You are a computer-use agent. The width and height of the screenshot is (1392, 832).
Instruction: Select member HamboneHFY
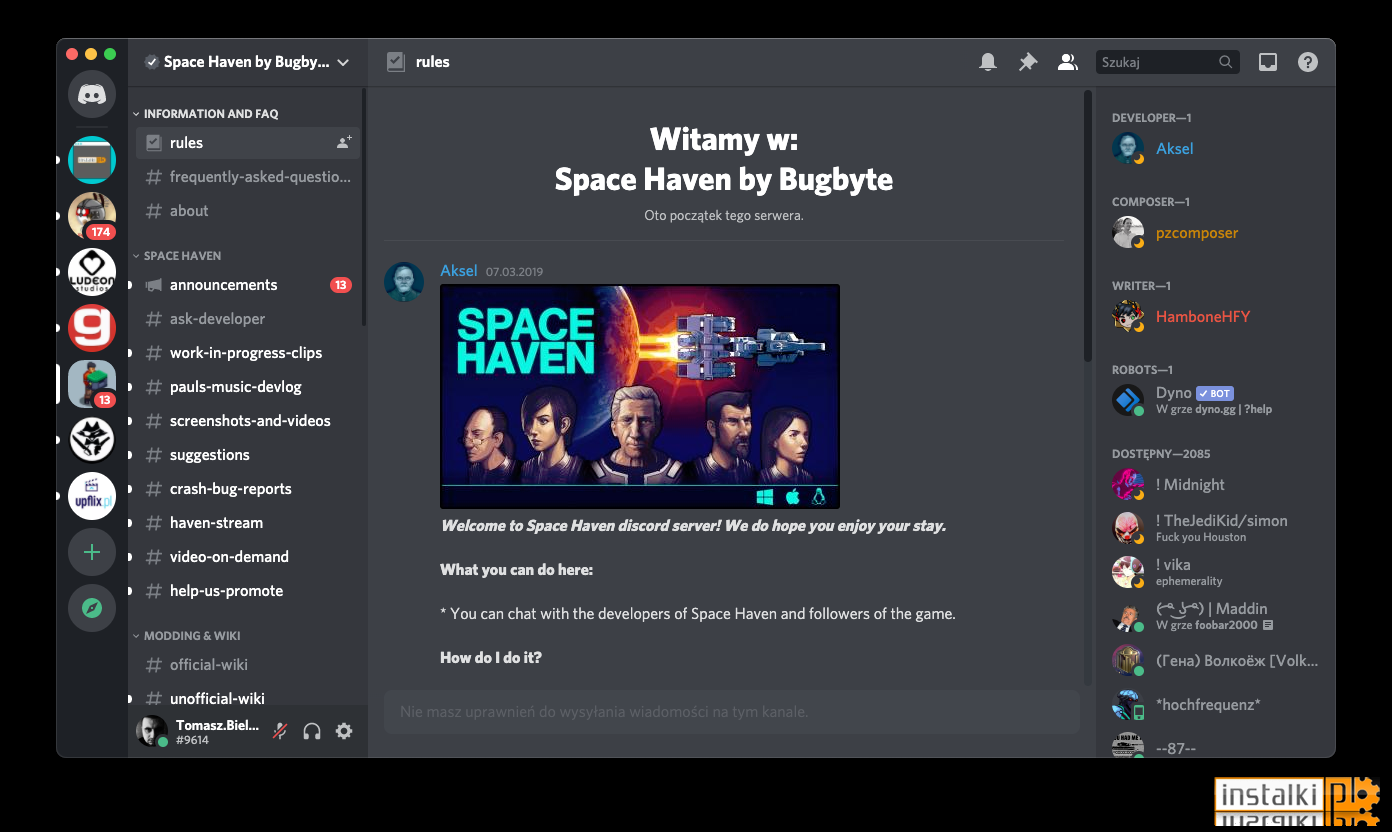(x=1216, y=316)
